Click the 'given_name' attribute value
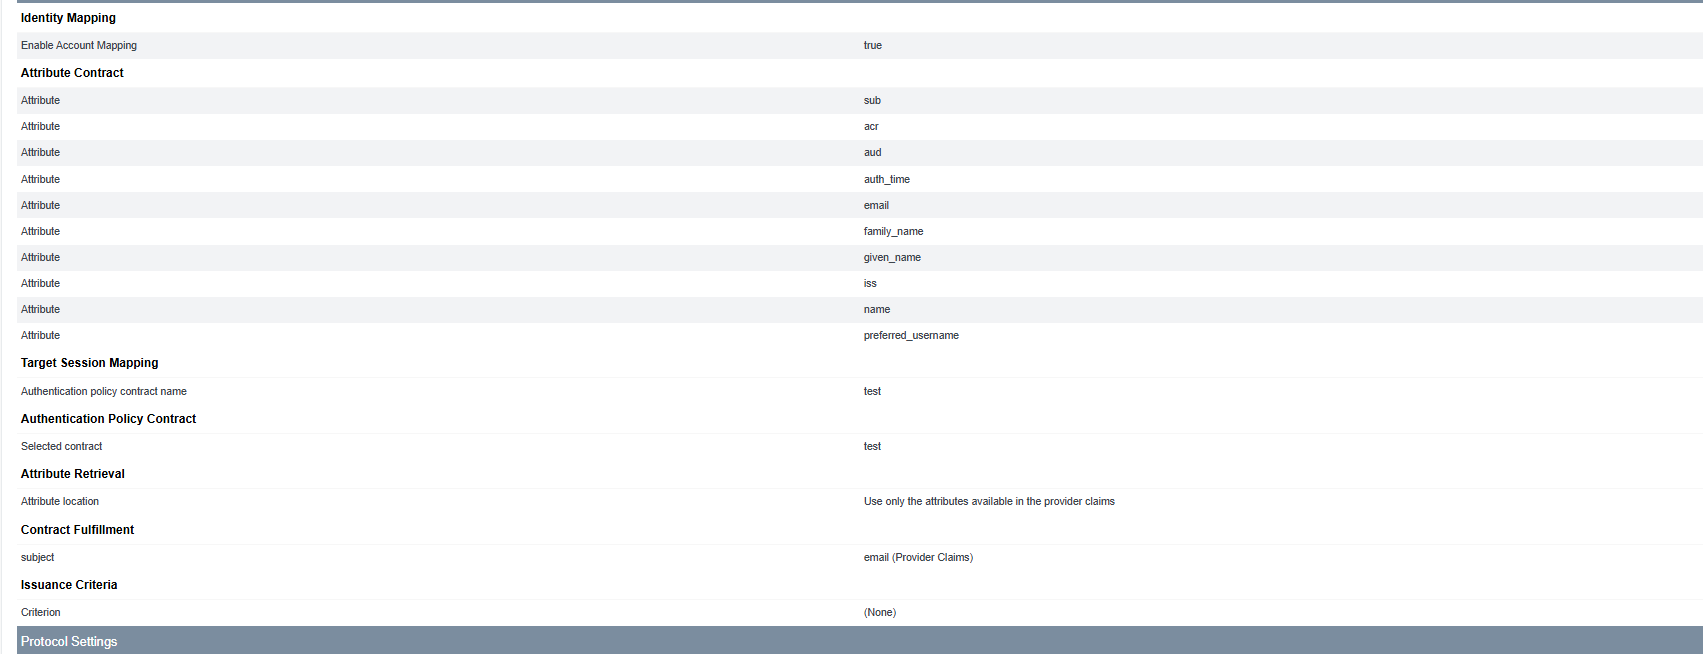The width and height of the screenshot is (1703, 654). point(893,257)
